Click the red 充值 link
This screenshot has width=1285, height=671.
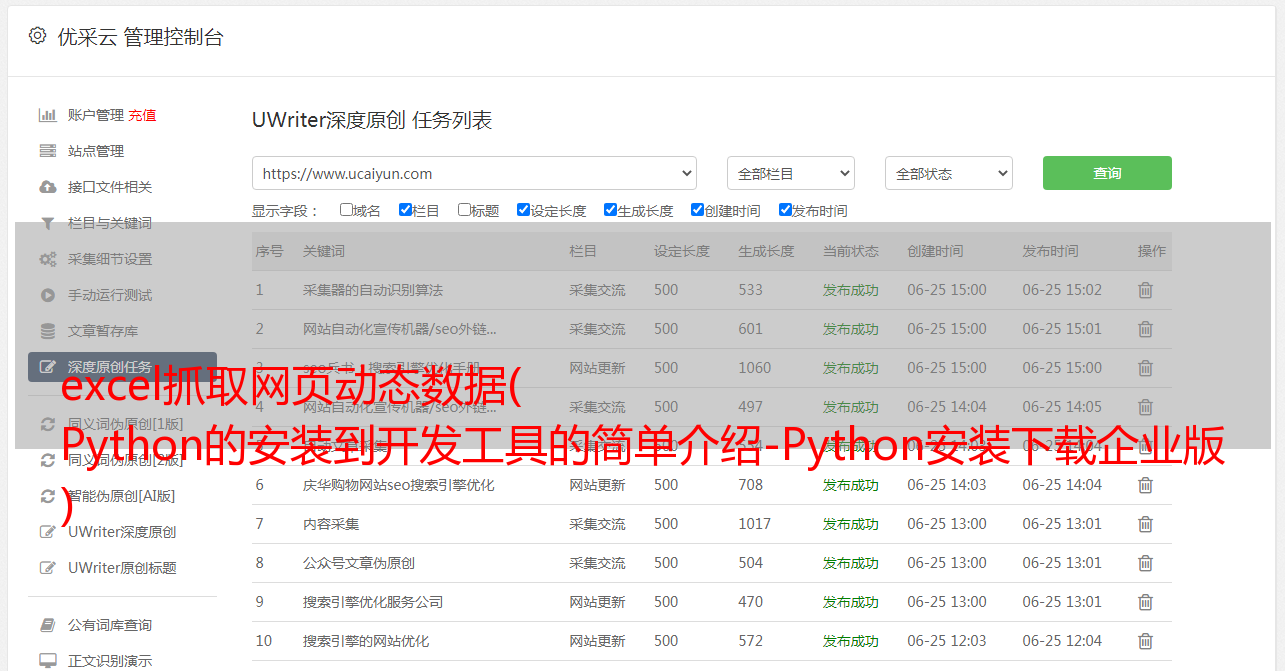[x=142, y=115]
